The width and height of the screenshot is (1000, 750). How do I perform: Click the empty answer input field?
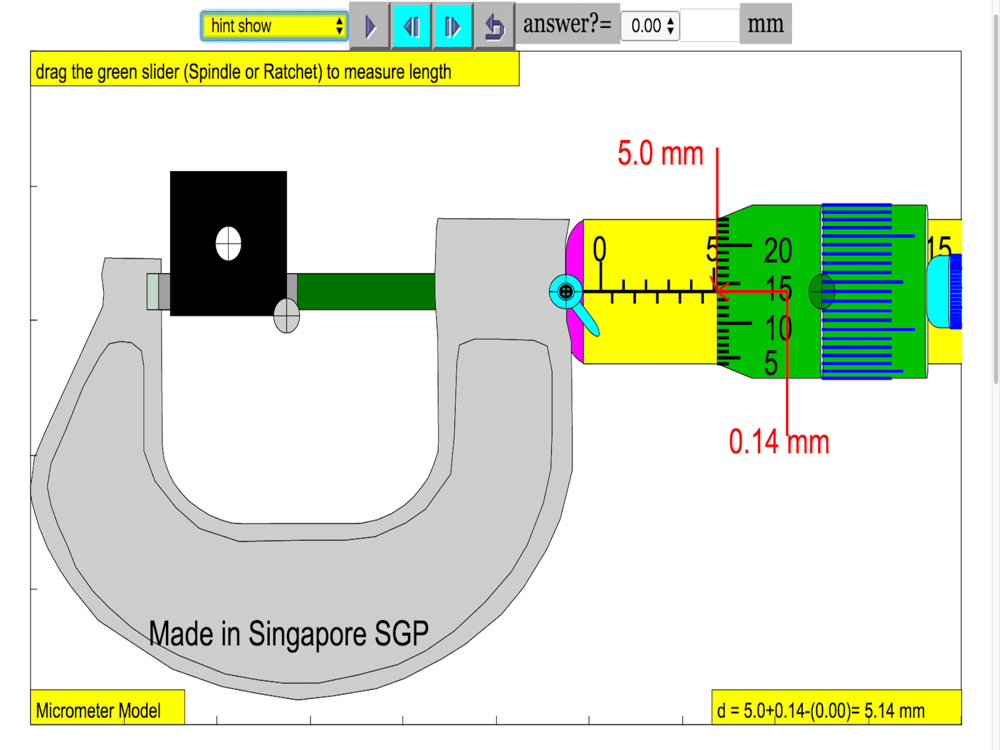point(709,26)
